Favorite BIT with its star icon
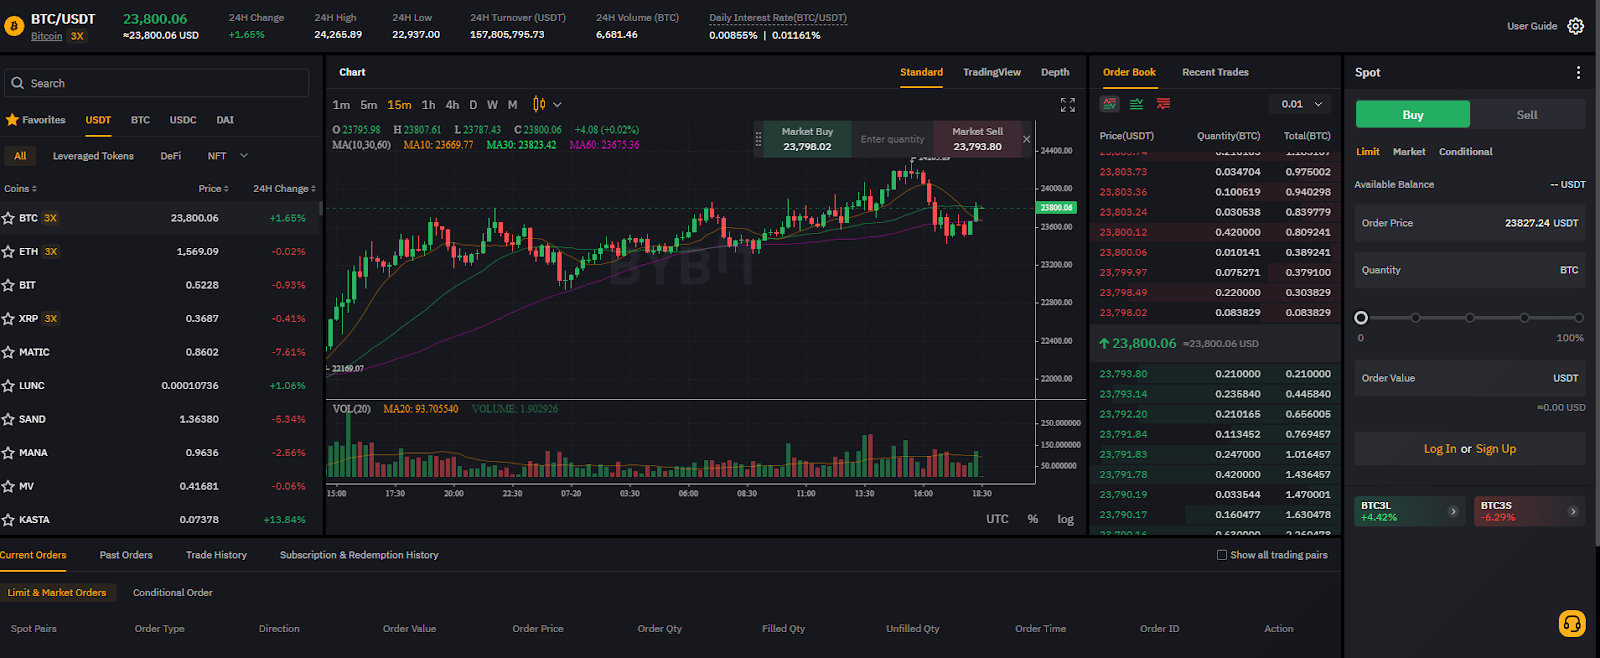This screenshot has width=1600, height=658. point(8,285)
